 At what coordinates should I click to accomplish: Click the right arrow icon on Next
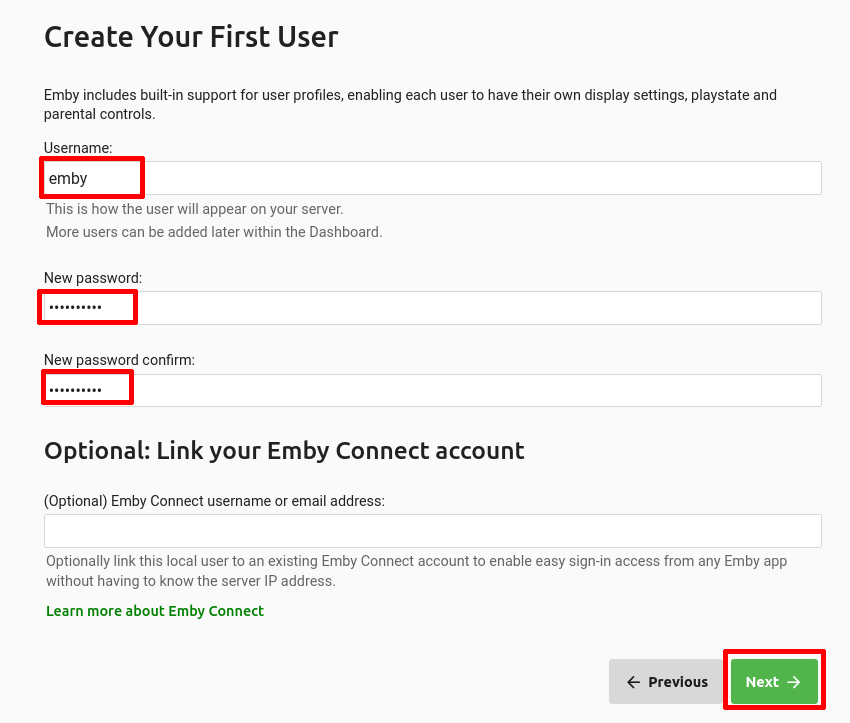pos(794,682)
